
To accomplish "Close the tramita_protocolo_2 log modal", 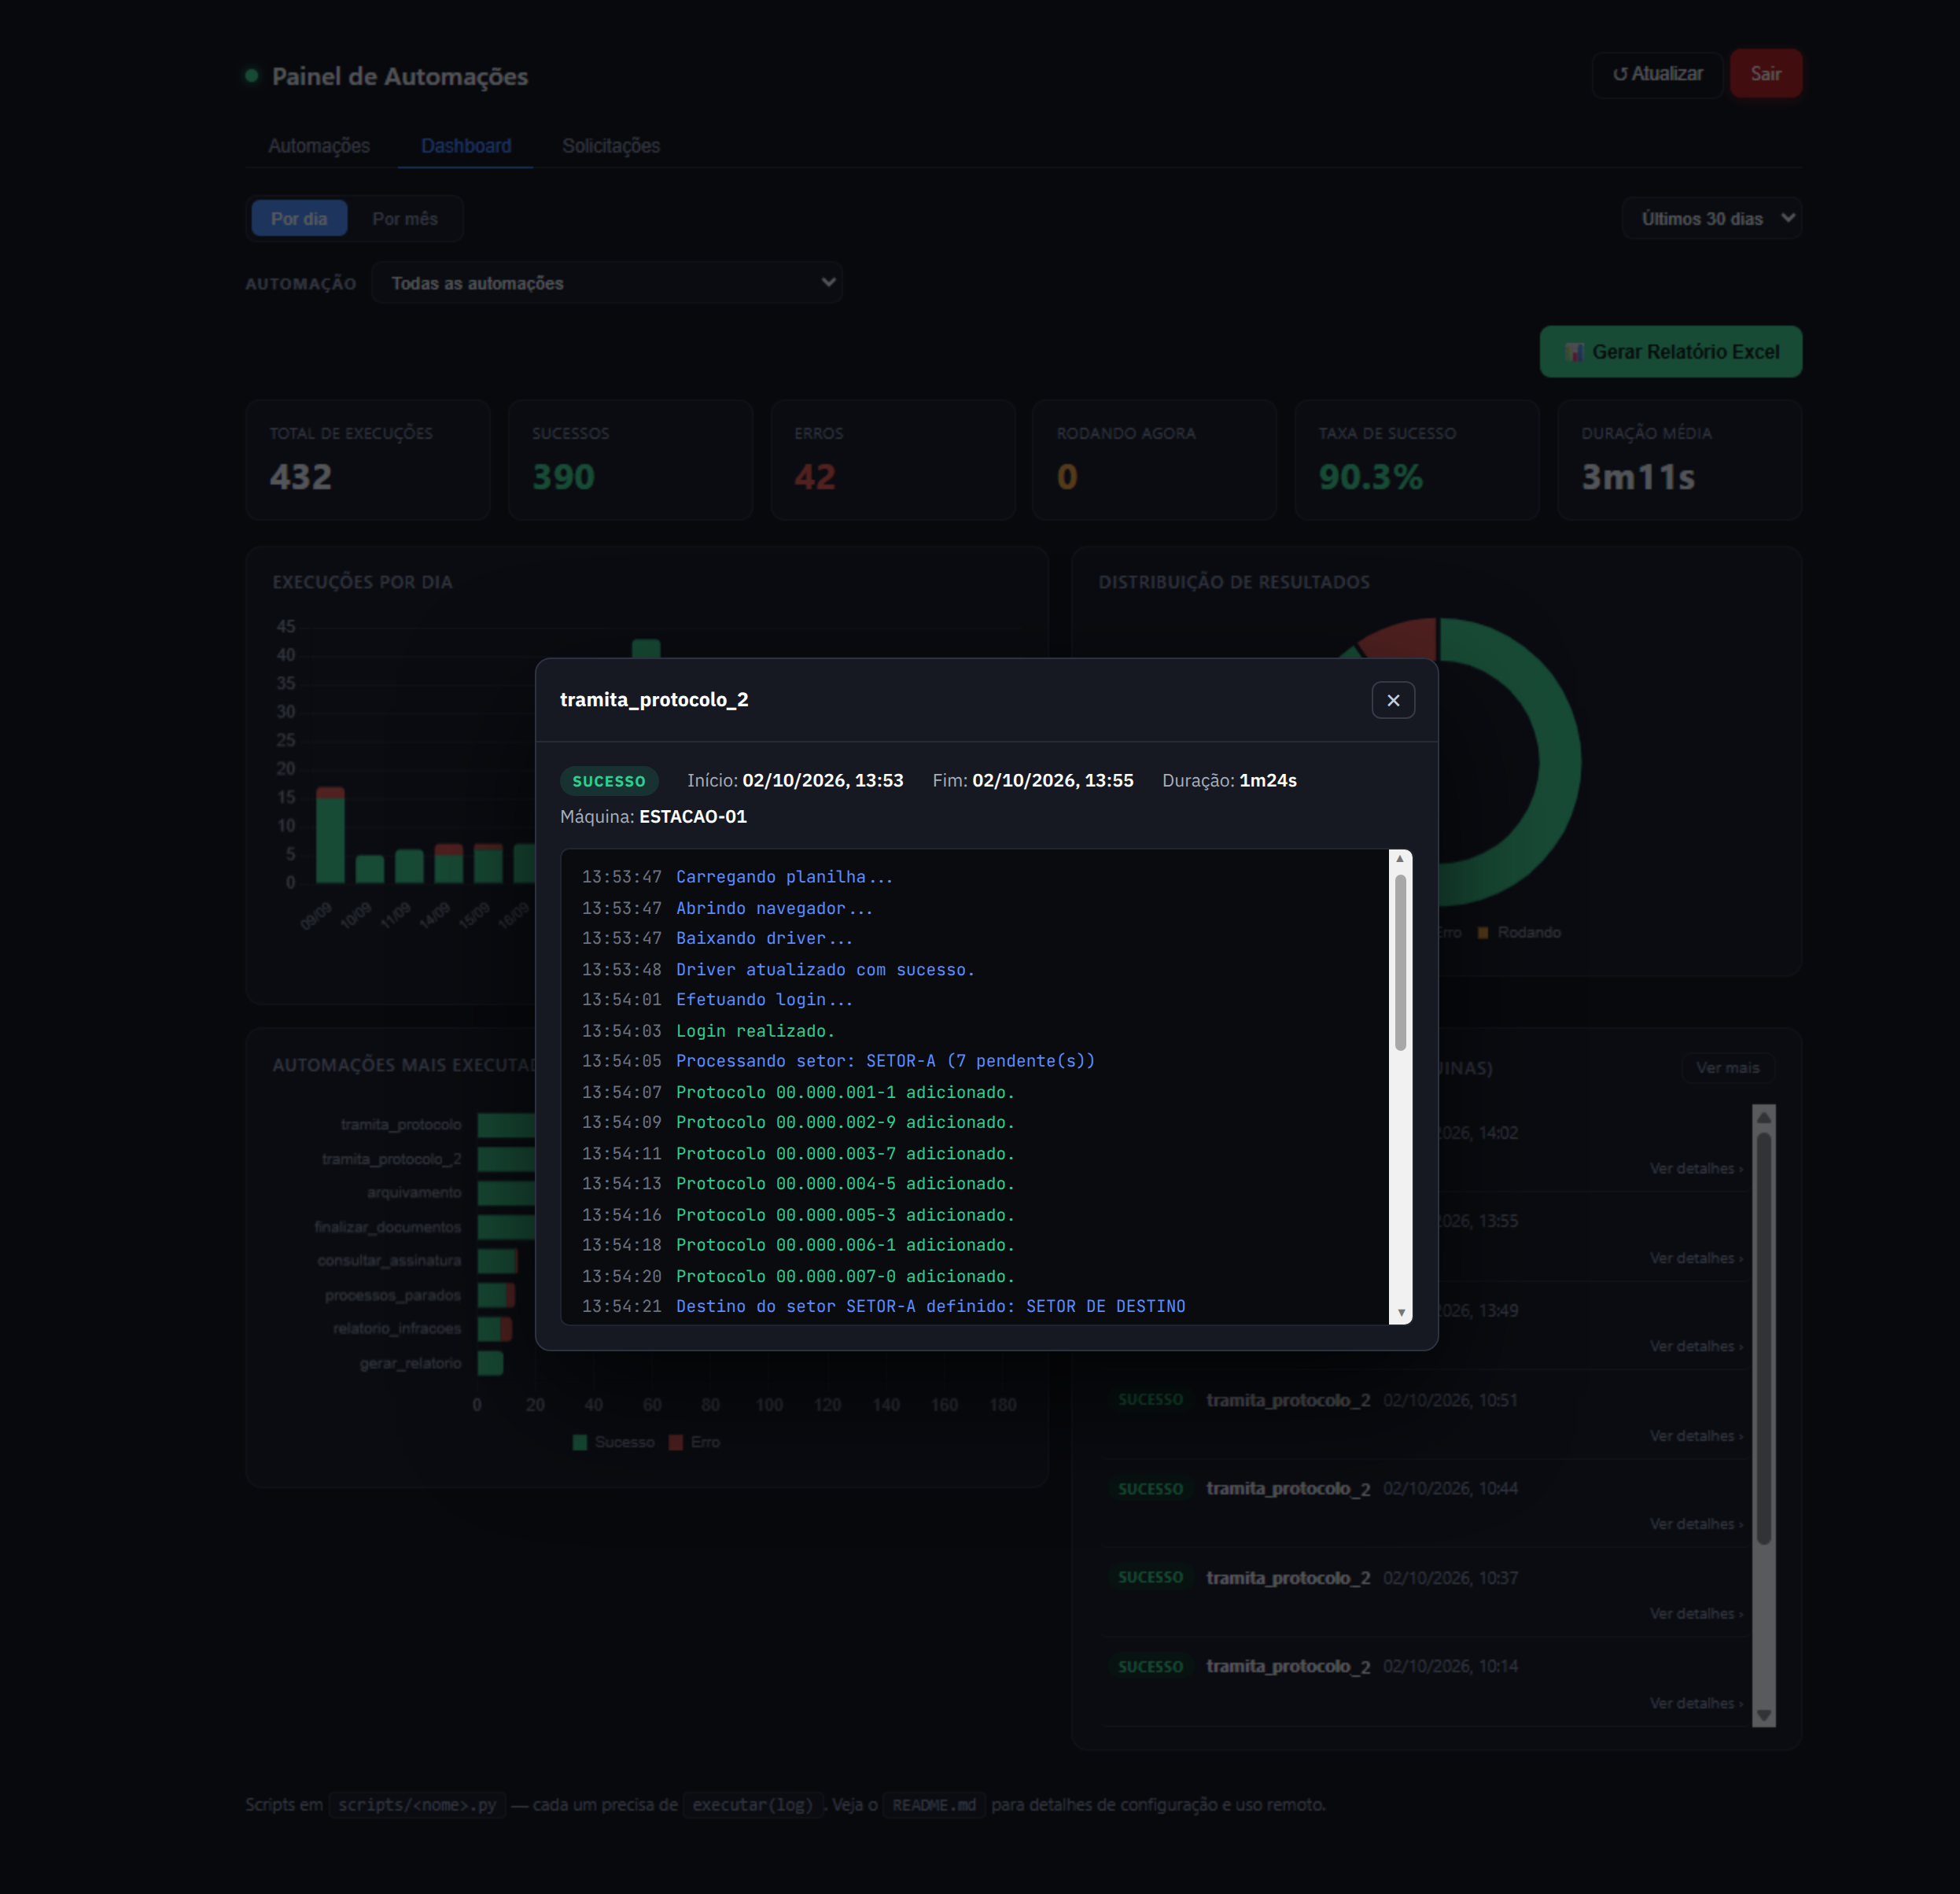I will [1393, 700].
